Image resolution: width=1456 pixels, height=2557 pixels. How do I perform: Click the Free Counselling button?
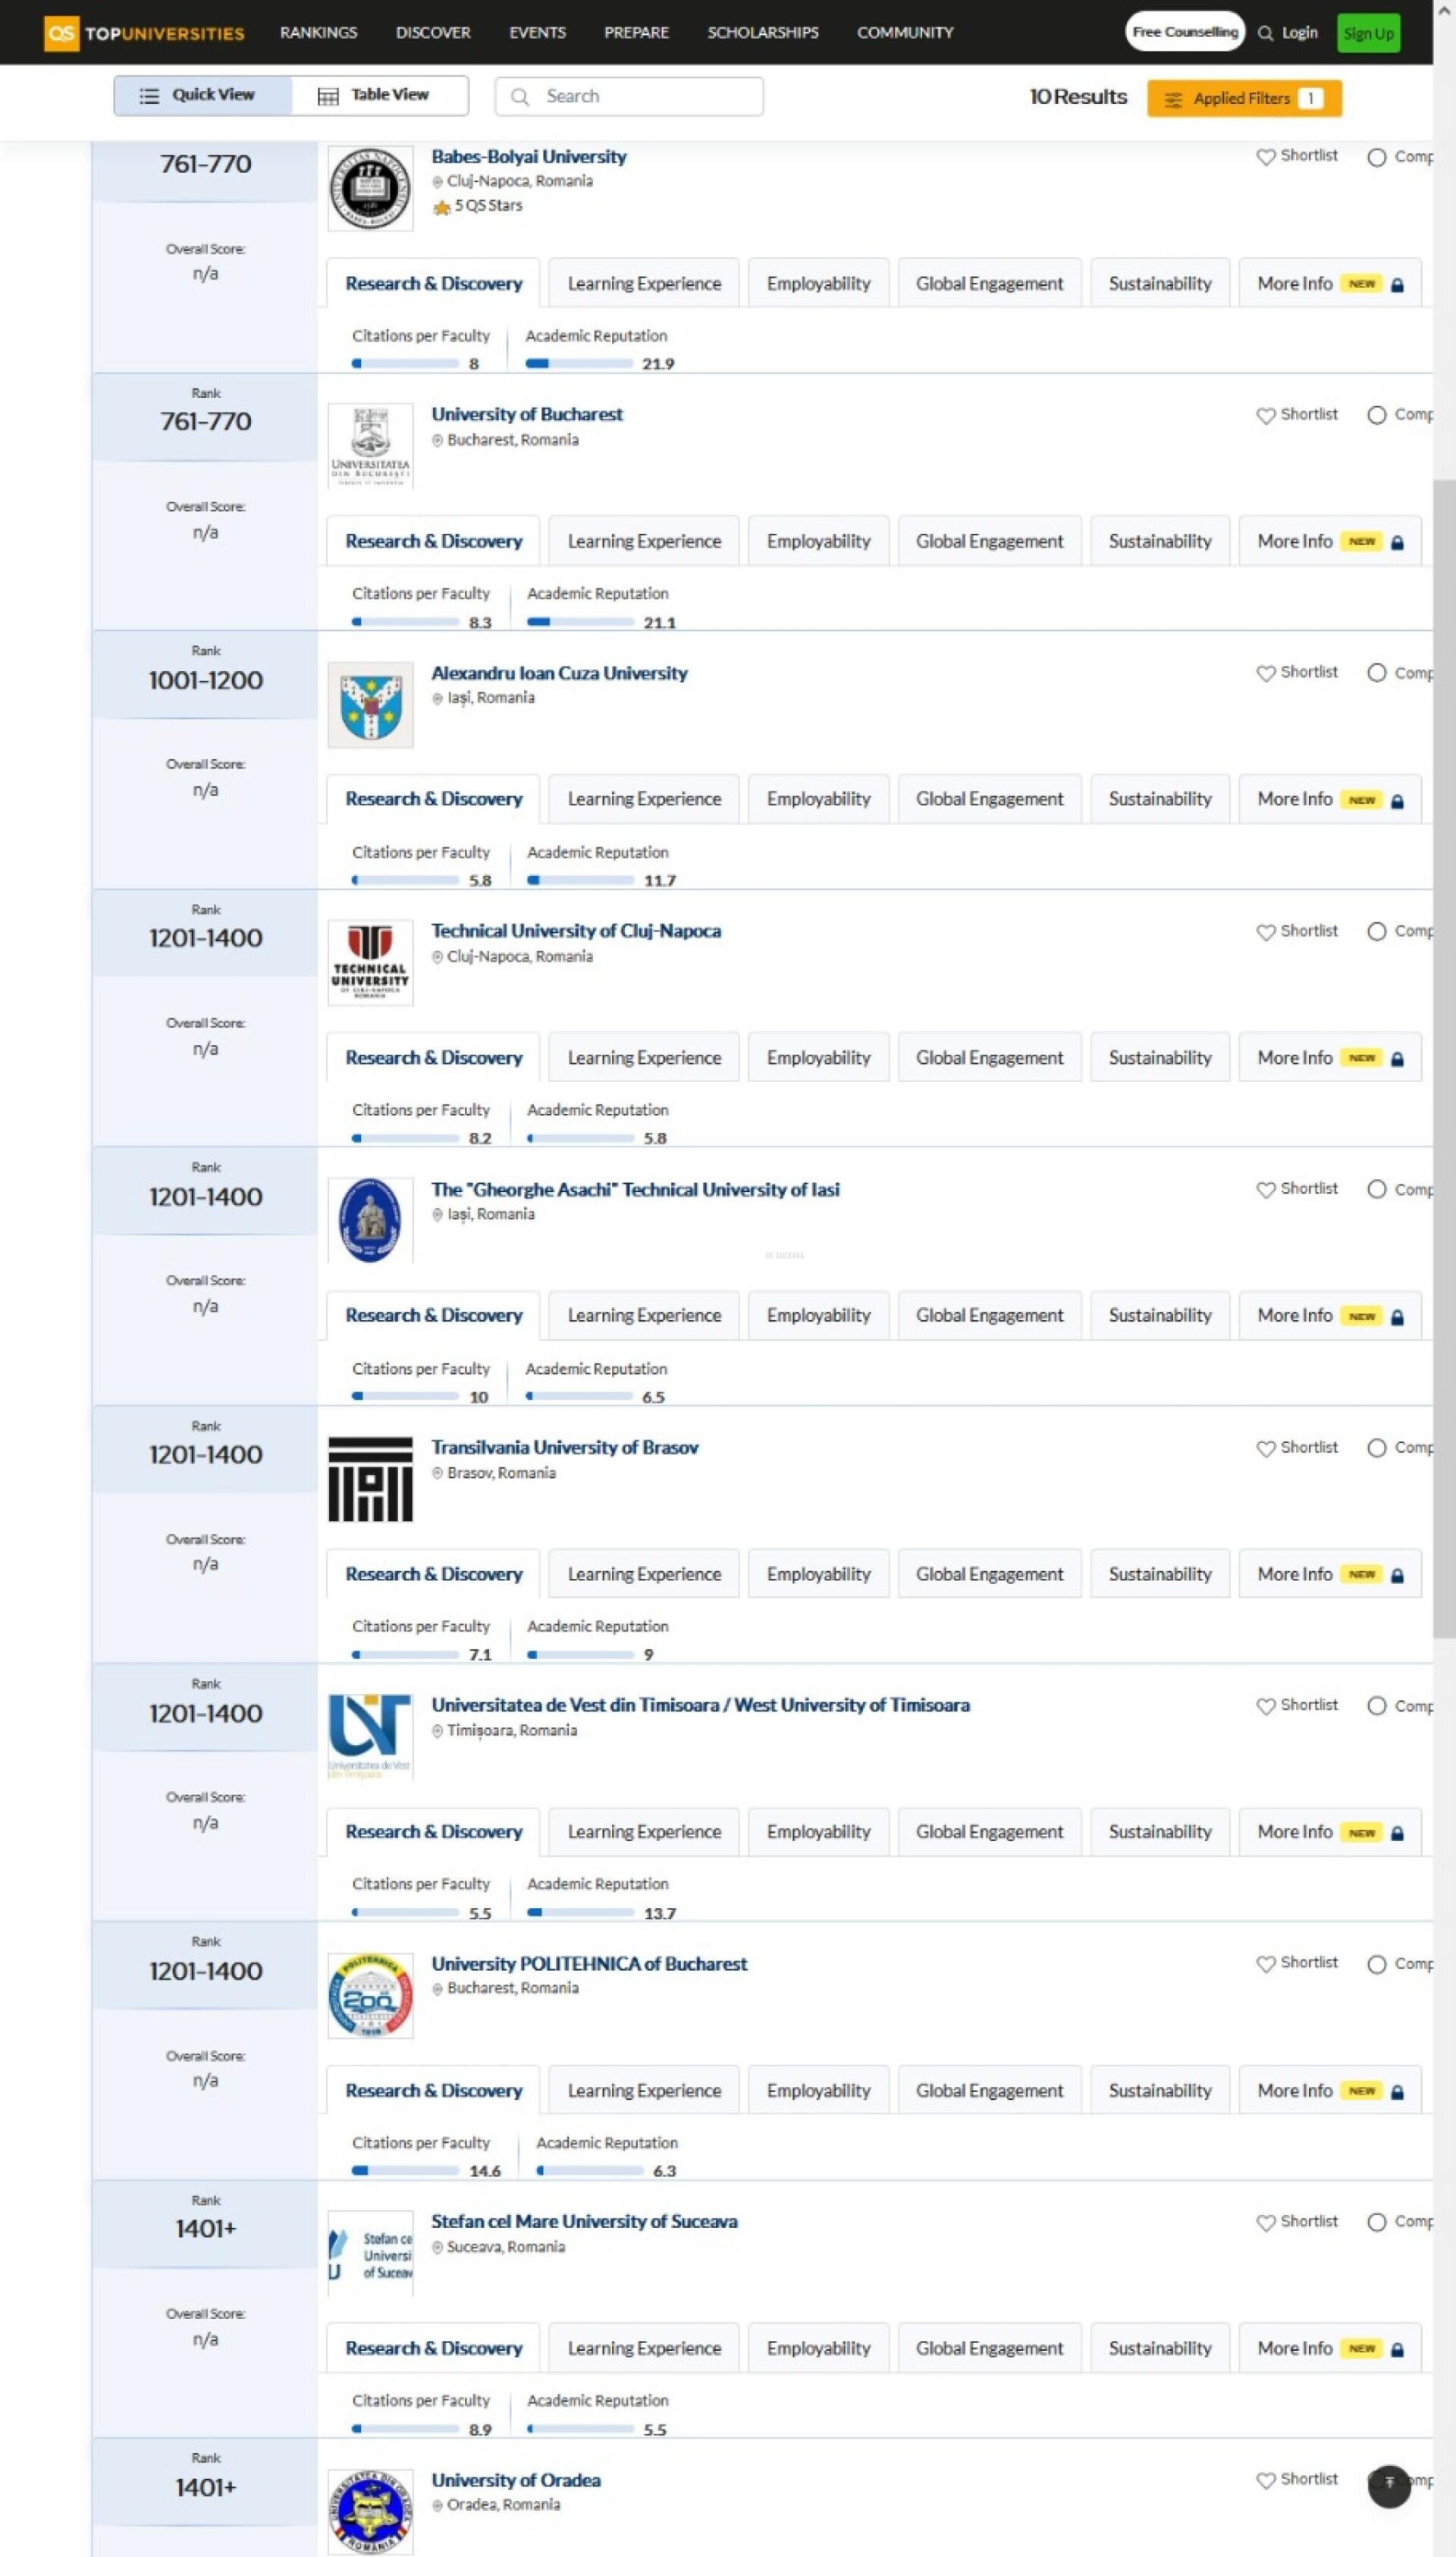coord(1185,32)
